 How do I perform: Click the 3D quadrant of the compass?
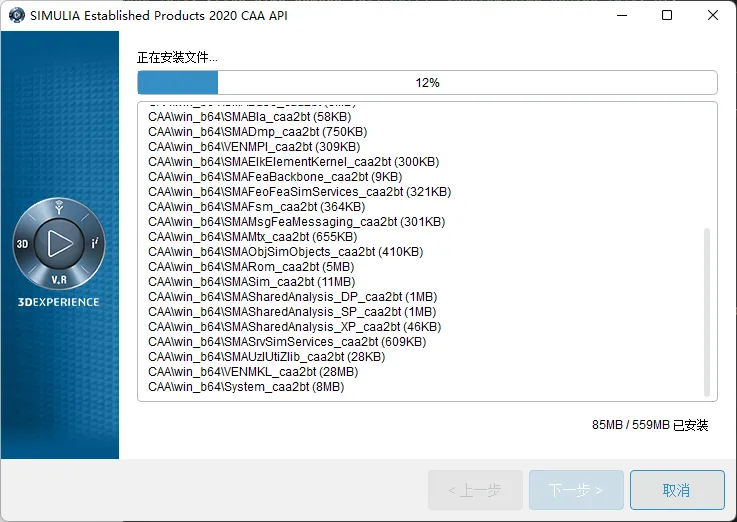(x=22, y=244)
